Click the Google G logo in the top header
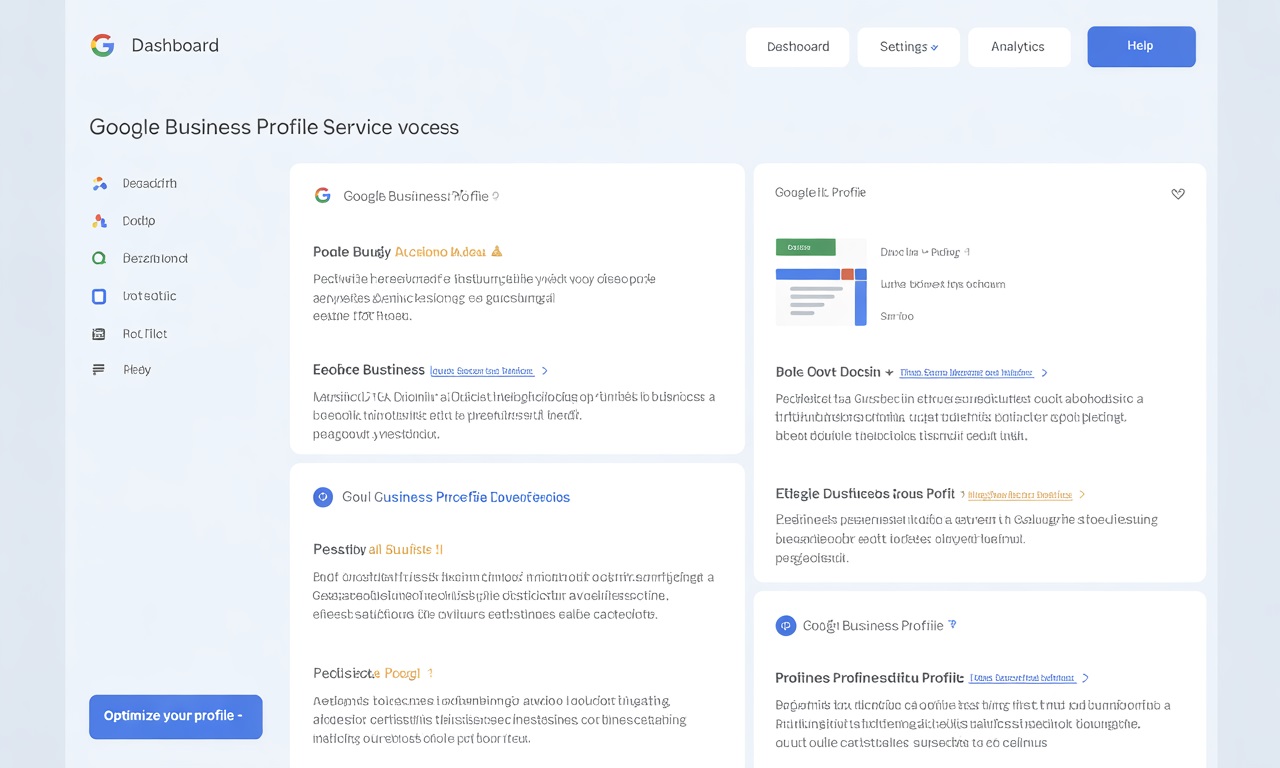This screenshot has width=1280, height=768. tap(102, 45)
